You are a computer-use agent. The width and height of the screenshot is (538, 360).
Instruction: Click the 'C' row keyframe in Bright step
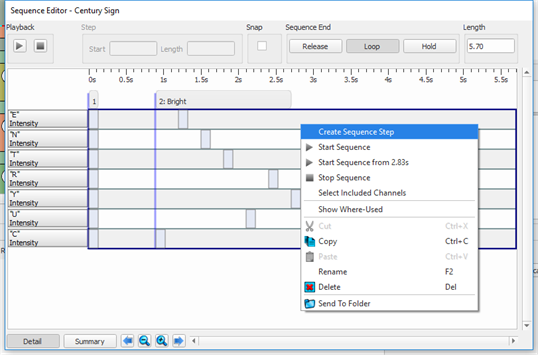click(x=160, y=239)
